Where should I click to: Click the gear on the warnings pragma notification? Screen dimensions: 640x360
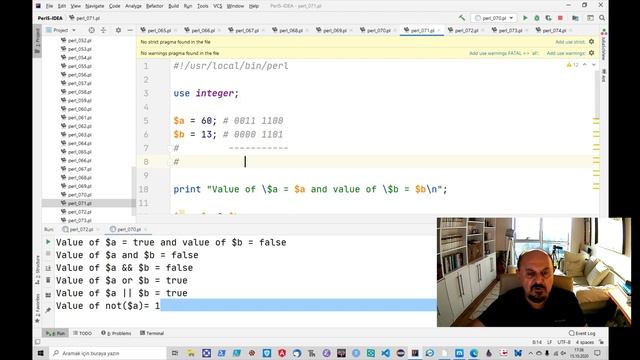tap(591, 53)
